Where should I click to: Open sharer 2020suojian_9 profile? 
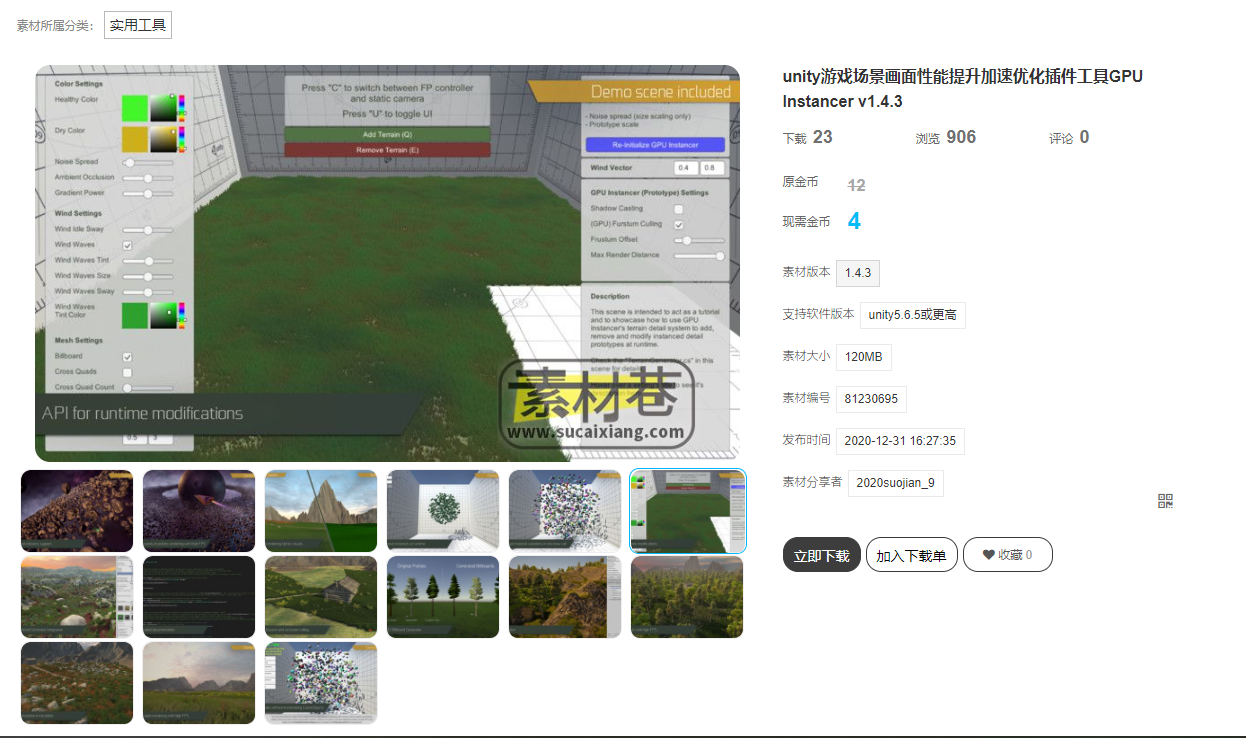(x=895, y=483)
